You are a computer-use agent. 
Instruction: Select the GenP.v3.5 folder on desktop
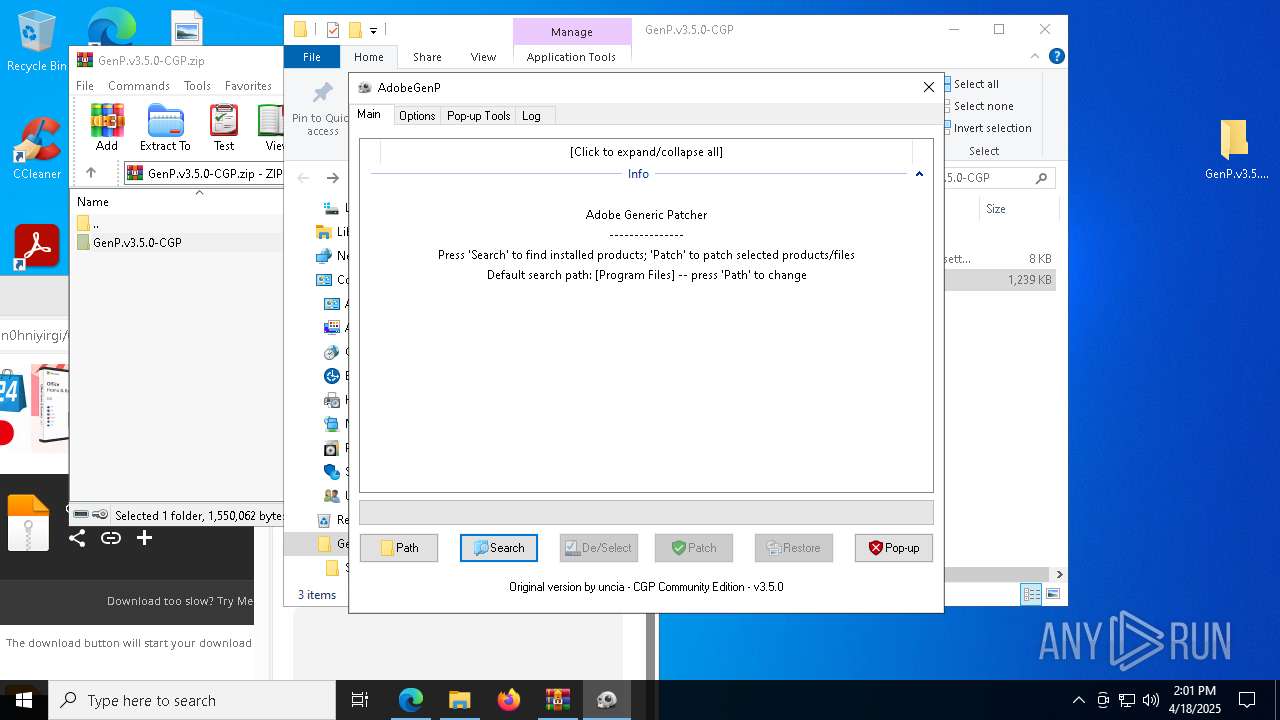tap(1236, 150)
